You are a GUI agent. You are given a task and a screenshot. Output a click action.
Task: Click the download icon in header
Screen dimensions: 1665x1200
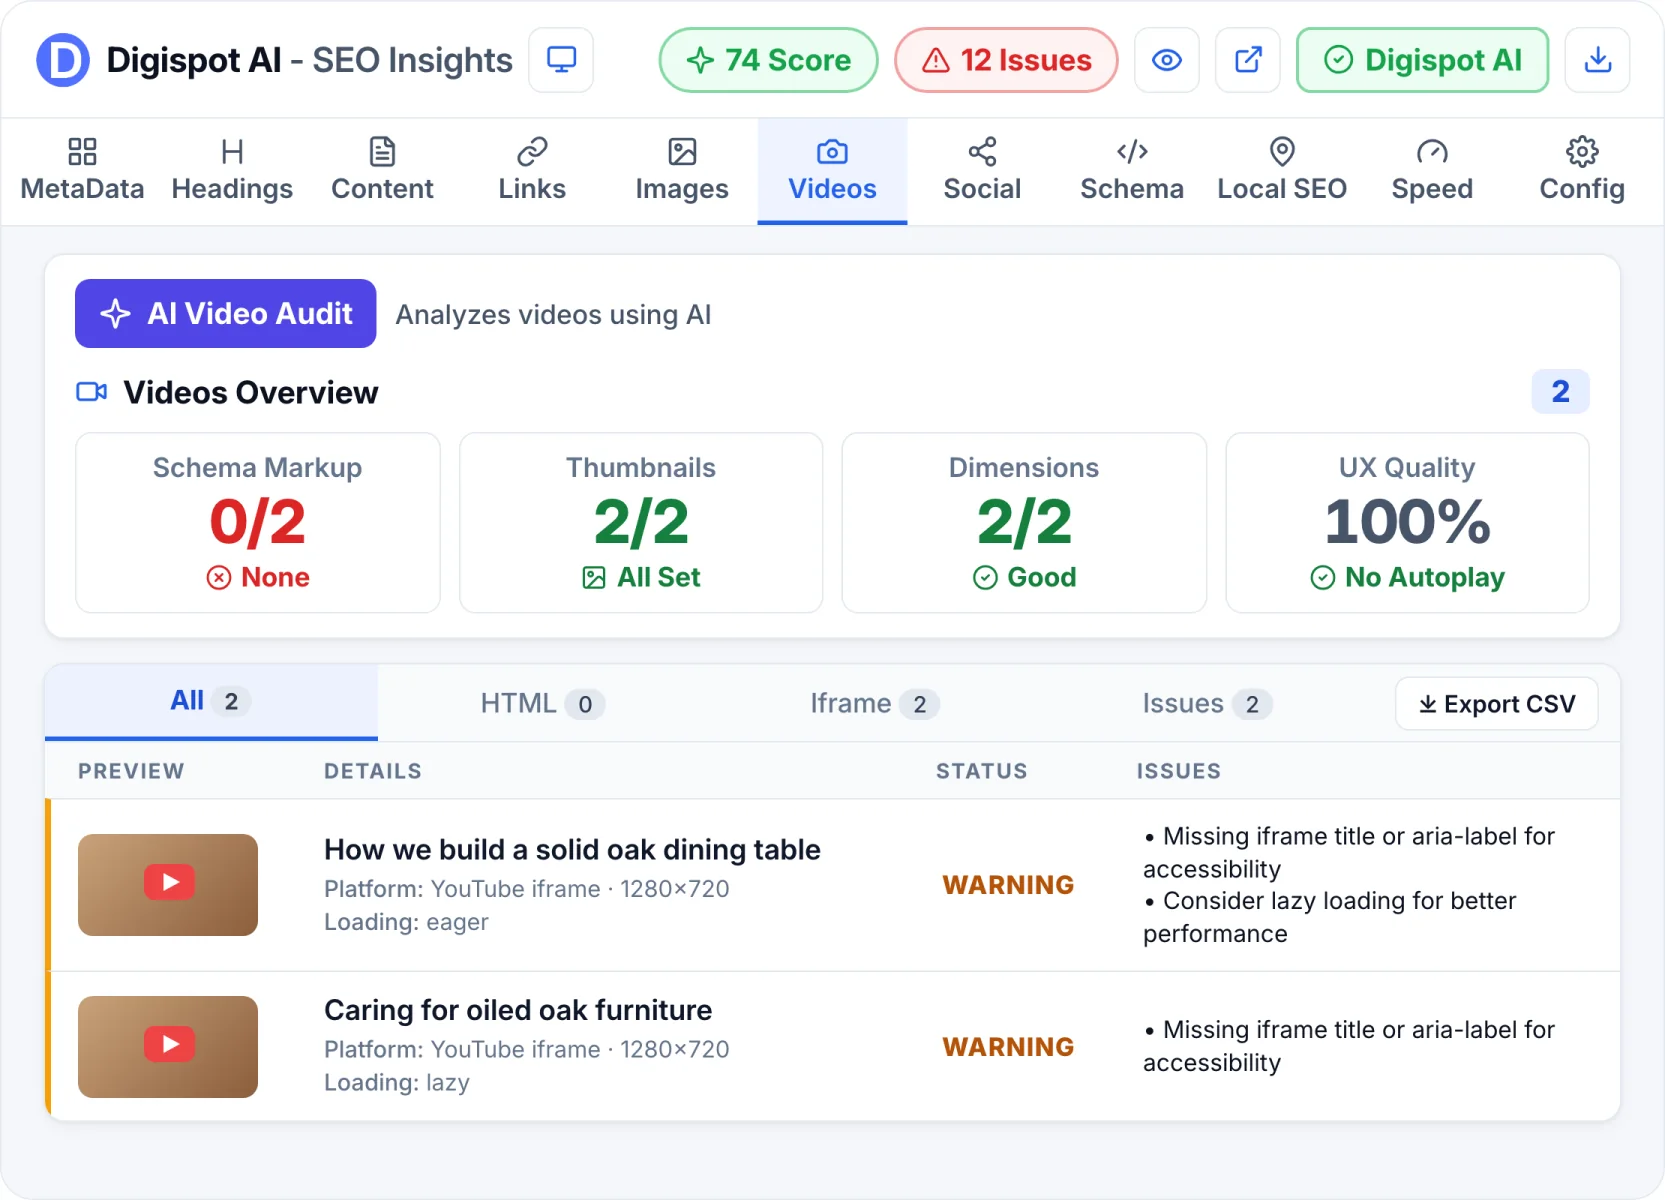1598,60
